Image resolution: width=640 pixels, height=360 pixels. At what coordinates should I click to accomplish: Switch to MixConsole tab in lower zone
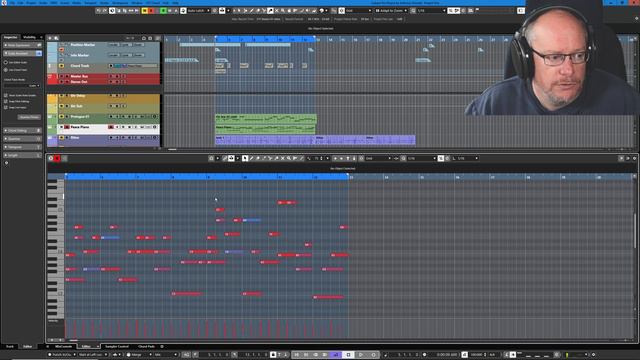click(63, 347)
